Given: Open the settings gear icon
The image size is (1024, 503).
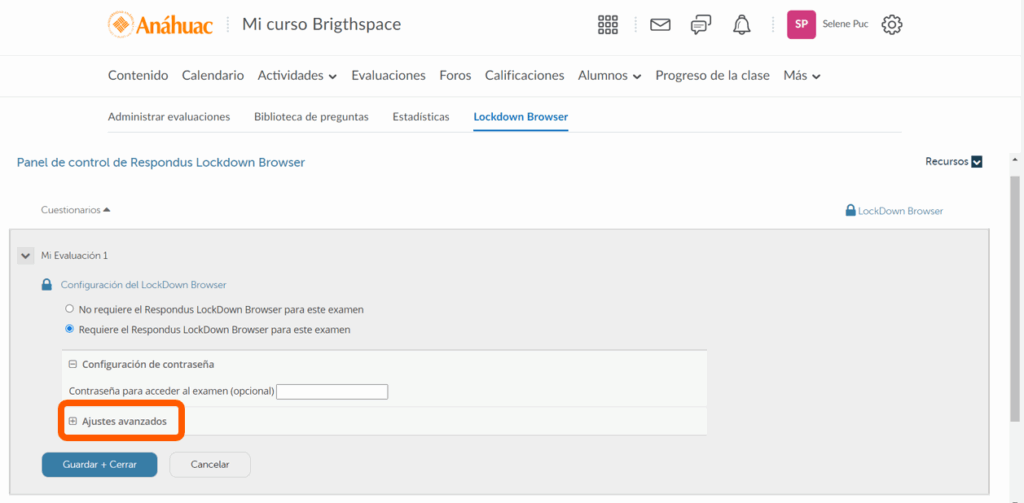Looking at the screenshot, I should 892,25.
